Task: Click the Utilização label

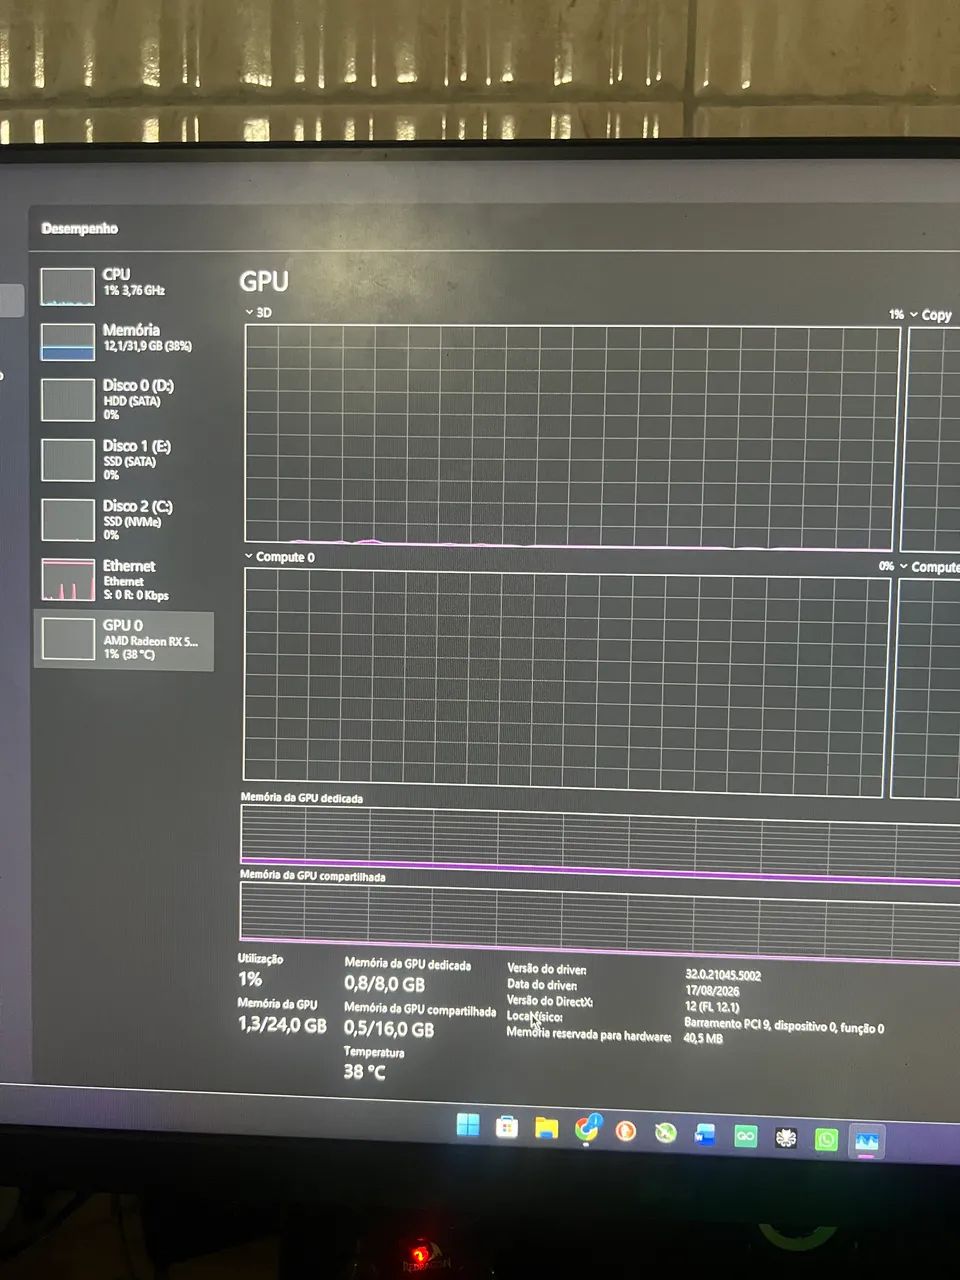Action: tap(260, 959)
